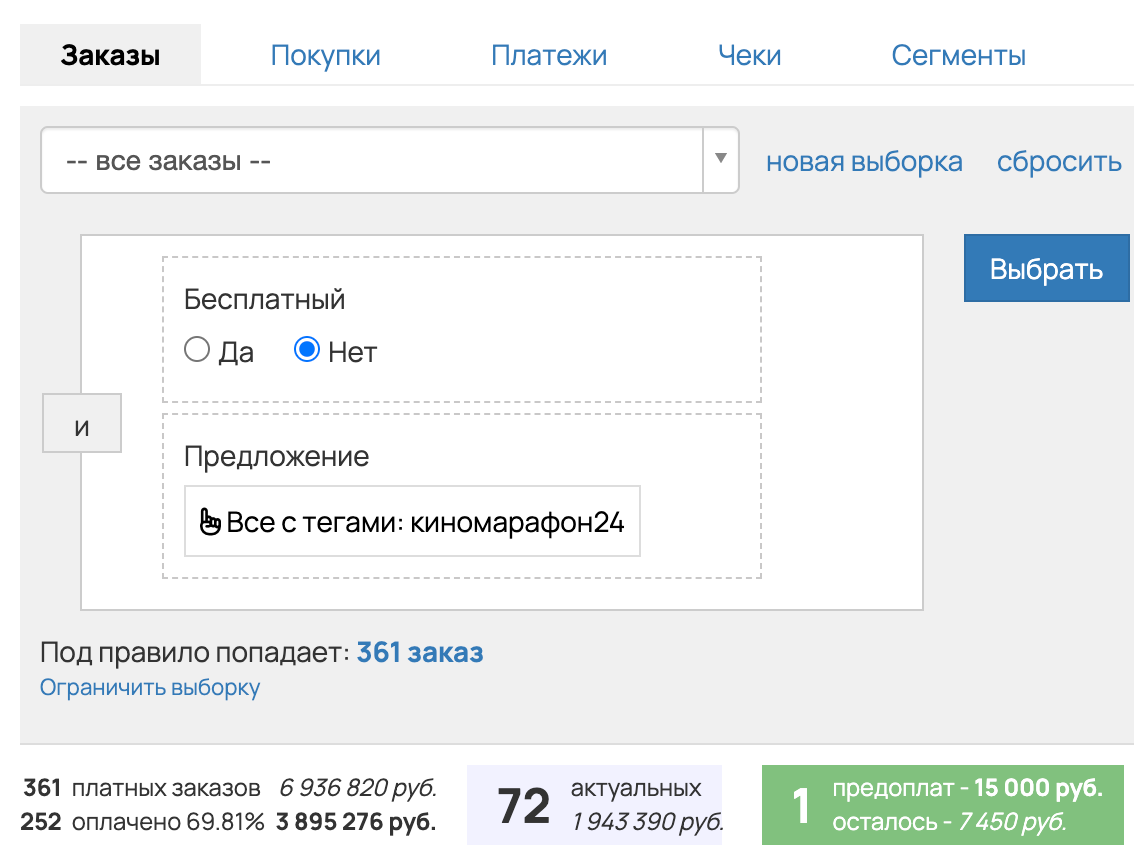Select "Нет" under Бесплатный
The height and width of the screenshot is (860, 1134).
(x=306, y=349)
